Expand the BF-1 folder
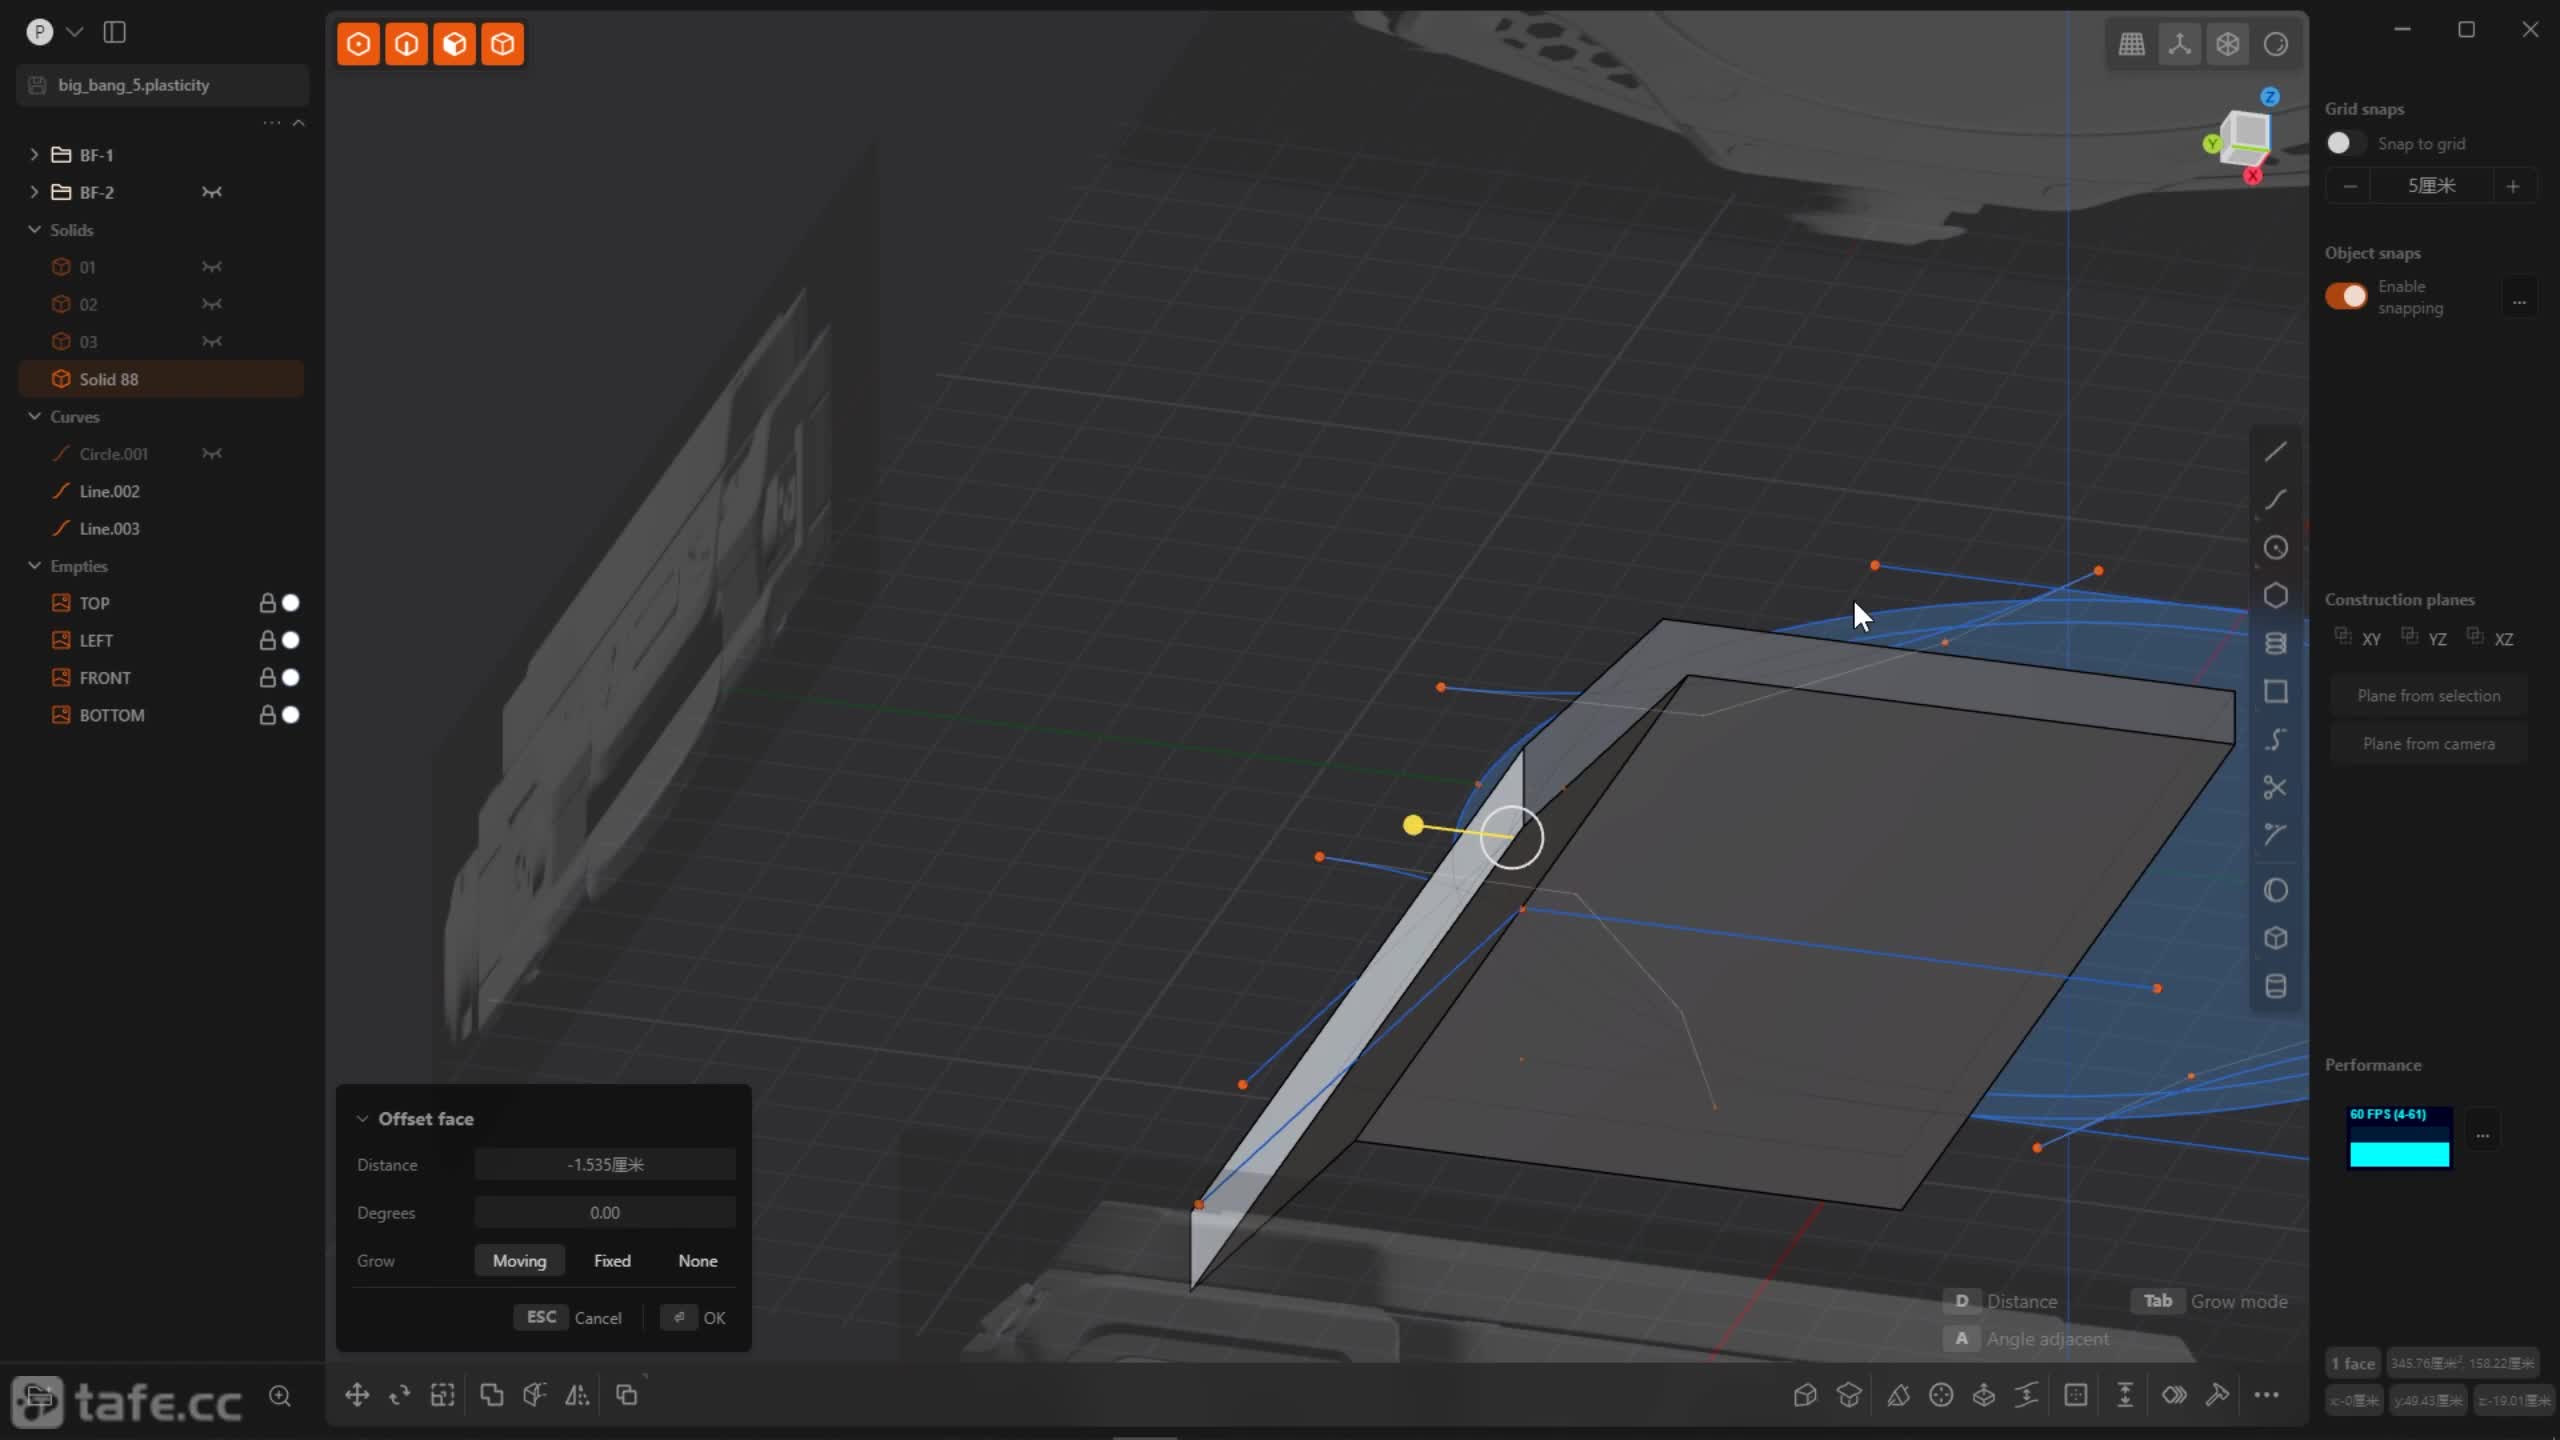 pyautogui.click(x=34, y=155)
